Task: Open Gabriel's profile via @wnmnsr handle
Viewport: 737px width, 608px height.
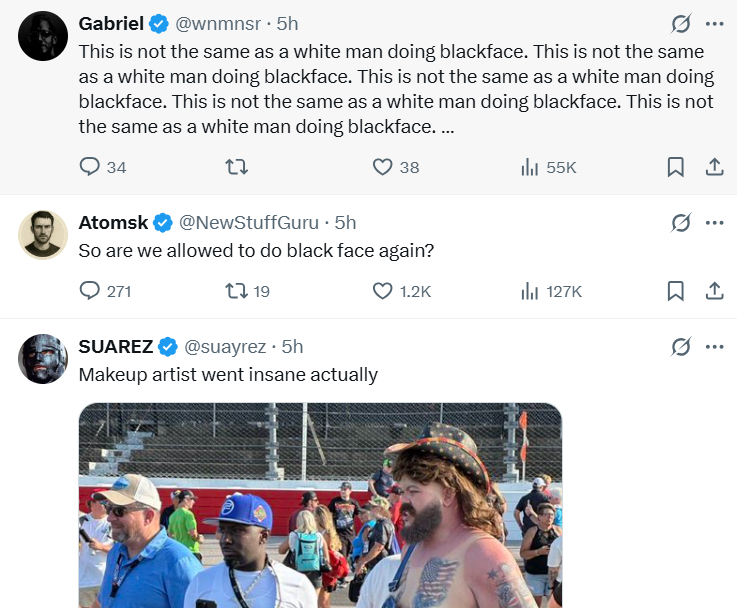Action: (217, 23)
